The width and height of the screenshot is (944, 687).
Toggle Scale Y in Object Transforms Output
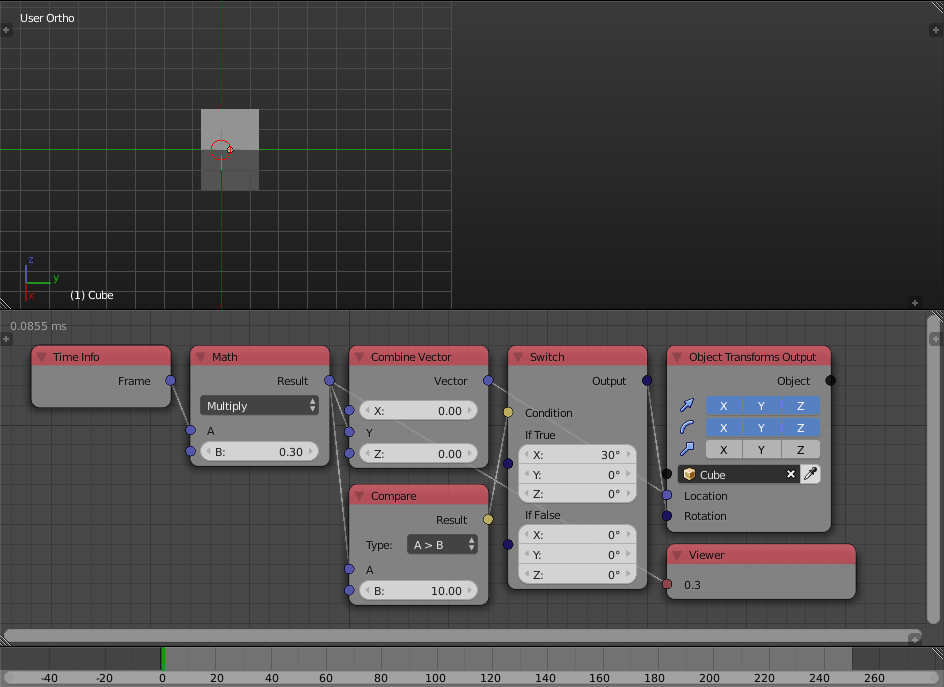[x=762, y=450]
